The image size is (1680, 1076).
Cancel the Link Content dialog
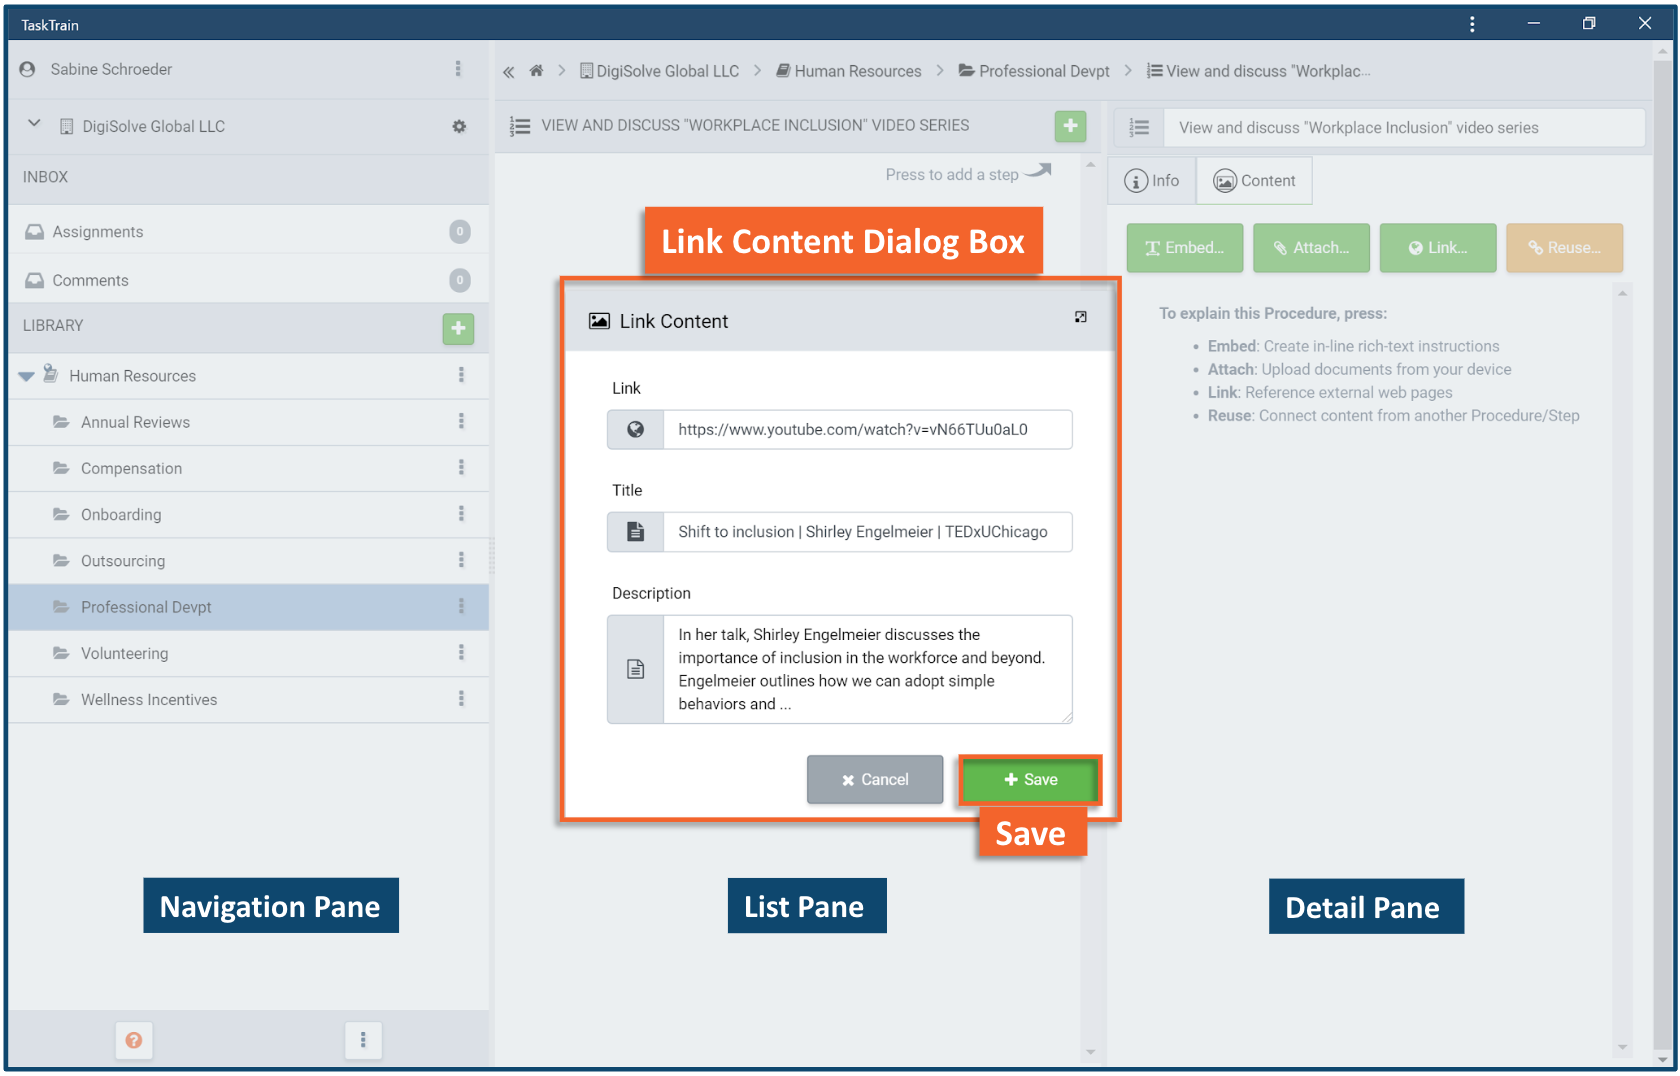875,780
